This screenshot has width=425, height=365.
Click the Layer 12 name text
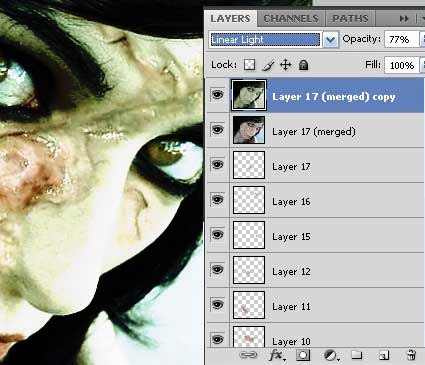(291, 272)
